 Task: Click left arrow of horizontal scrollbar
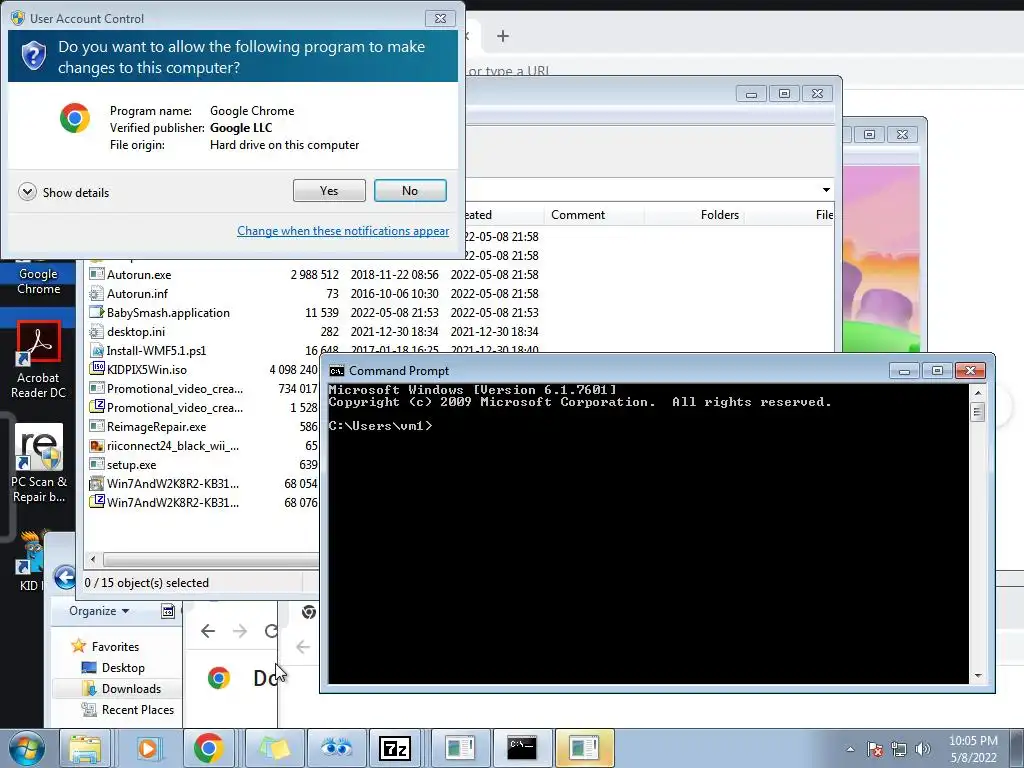coord(93,559)
